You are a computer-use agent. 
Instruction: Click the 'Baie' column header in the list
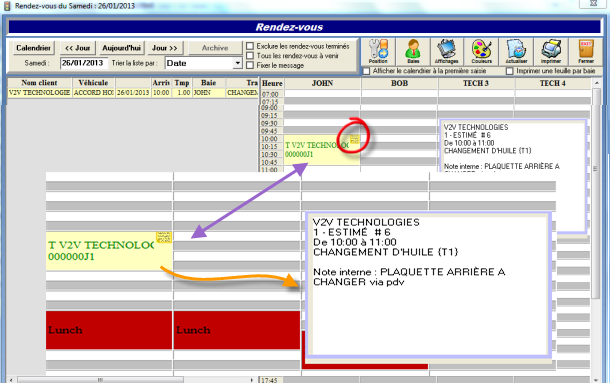coord(209,83)
